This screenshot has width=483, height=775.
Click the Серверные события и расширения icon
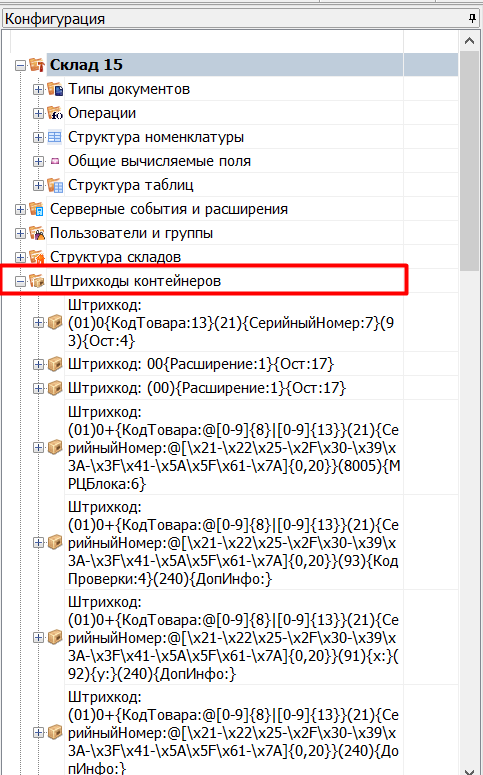click(37, 209)
